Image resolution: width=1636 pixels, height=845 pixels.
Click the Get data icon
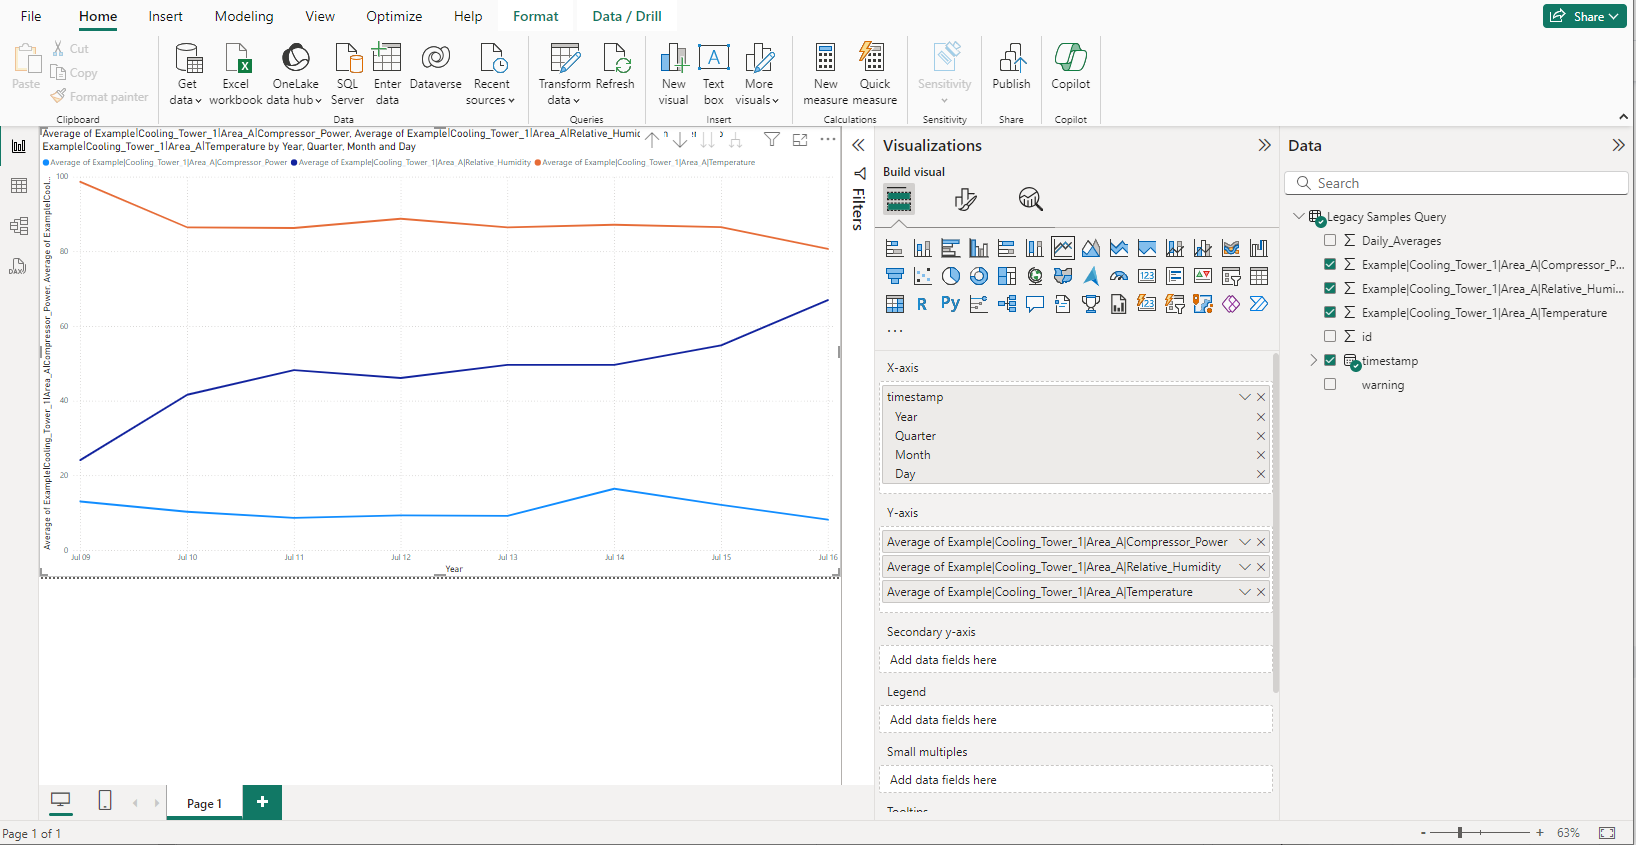tap(187, 60)
